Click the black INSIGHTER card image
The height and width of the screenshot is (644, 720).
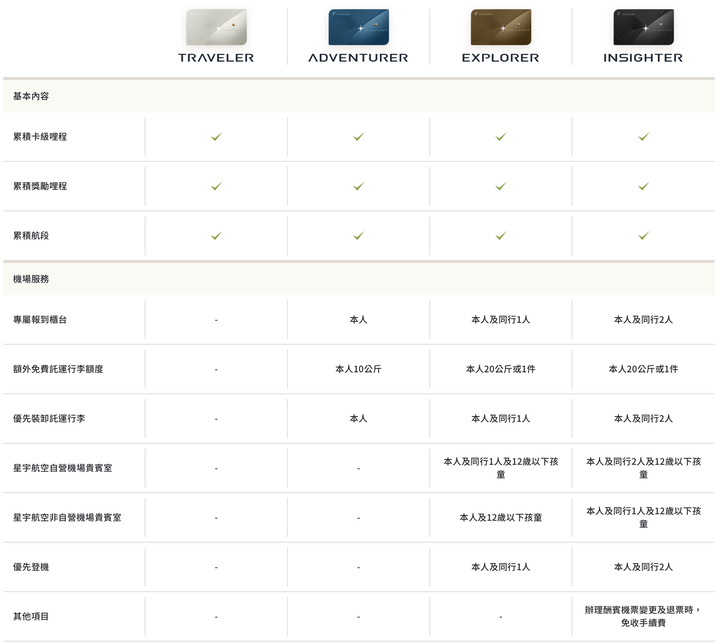click(643, 27)
